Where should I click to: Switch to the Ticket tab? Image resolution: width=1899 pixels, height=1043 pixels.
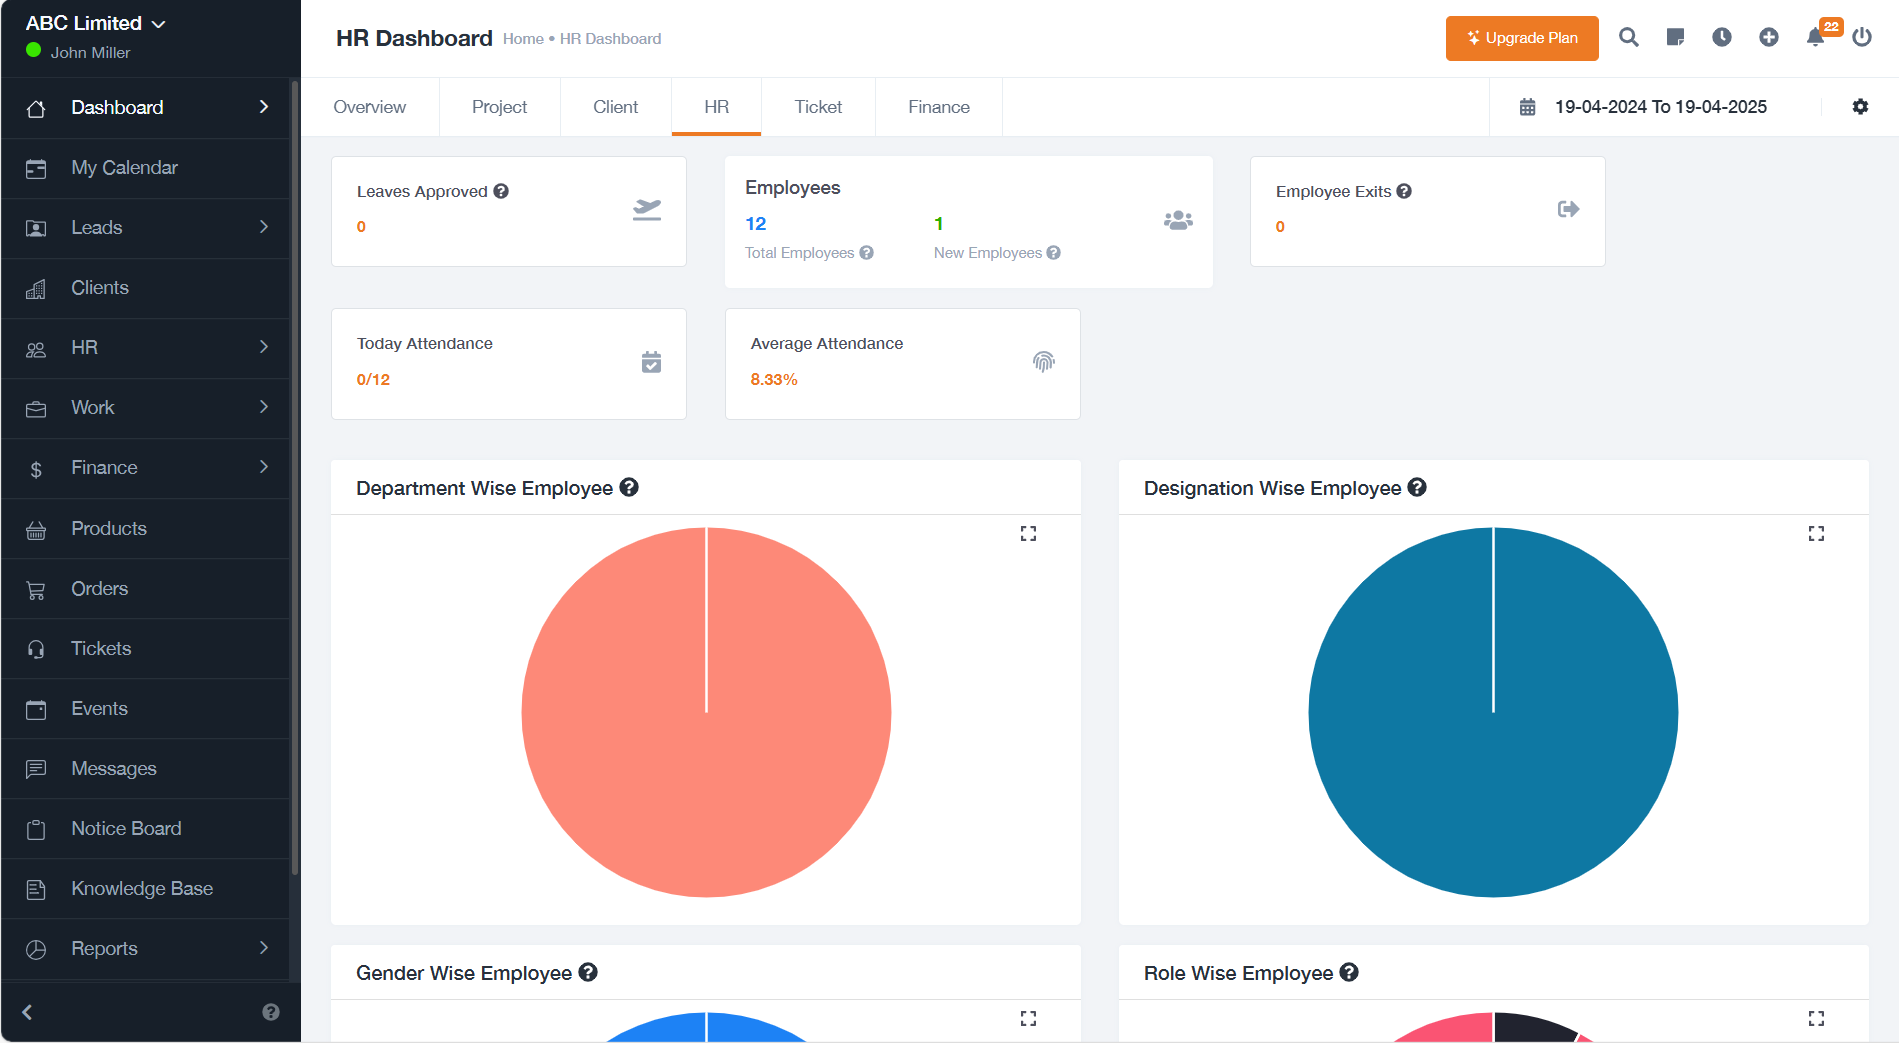[818, 107]
